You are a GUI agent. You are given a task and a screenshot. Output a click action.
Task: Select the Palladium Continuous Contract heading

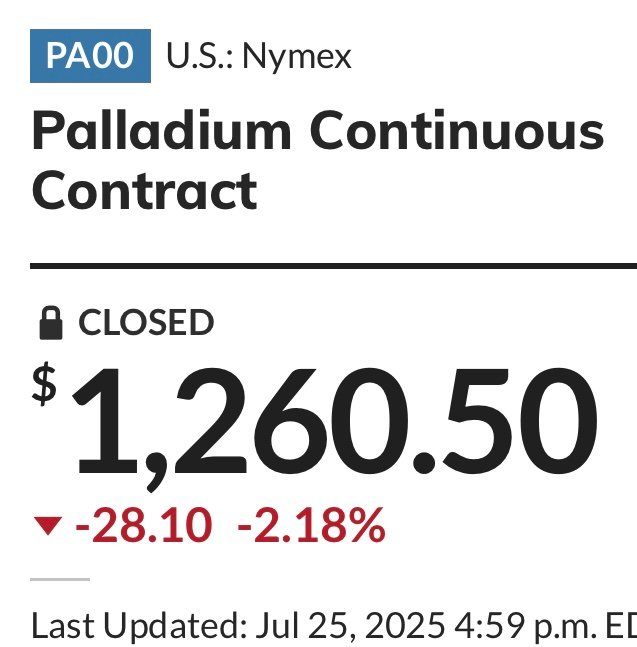(318, 160)
